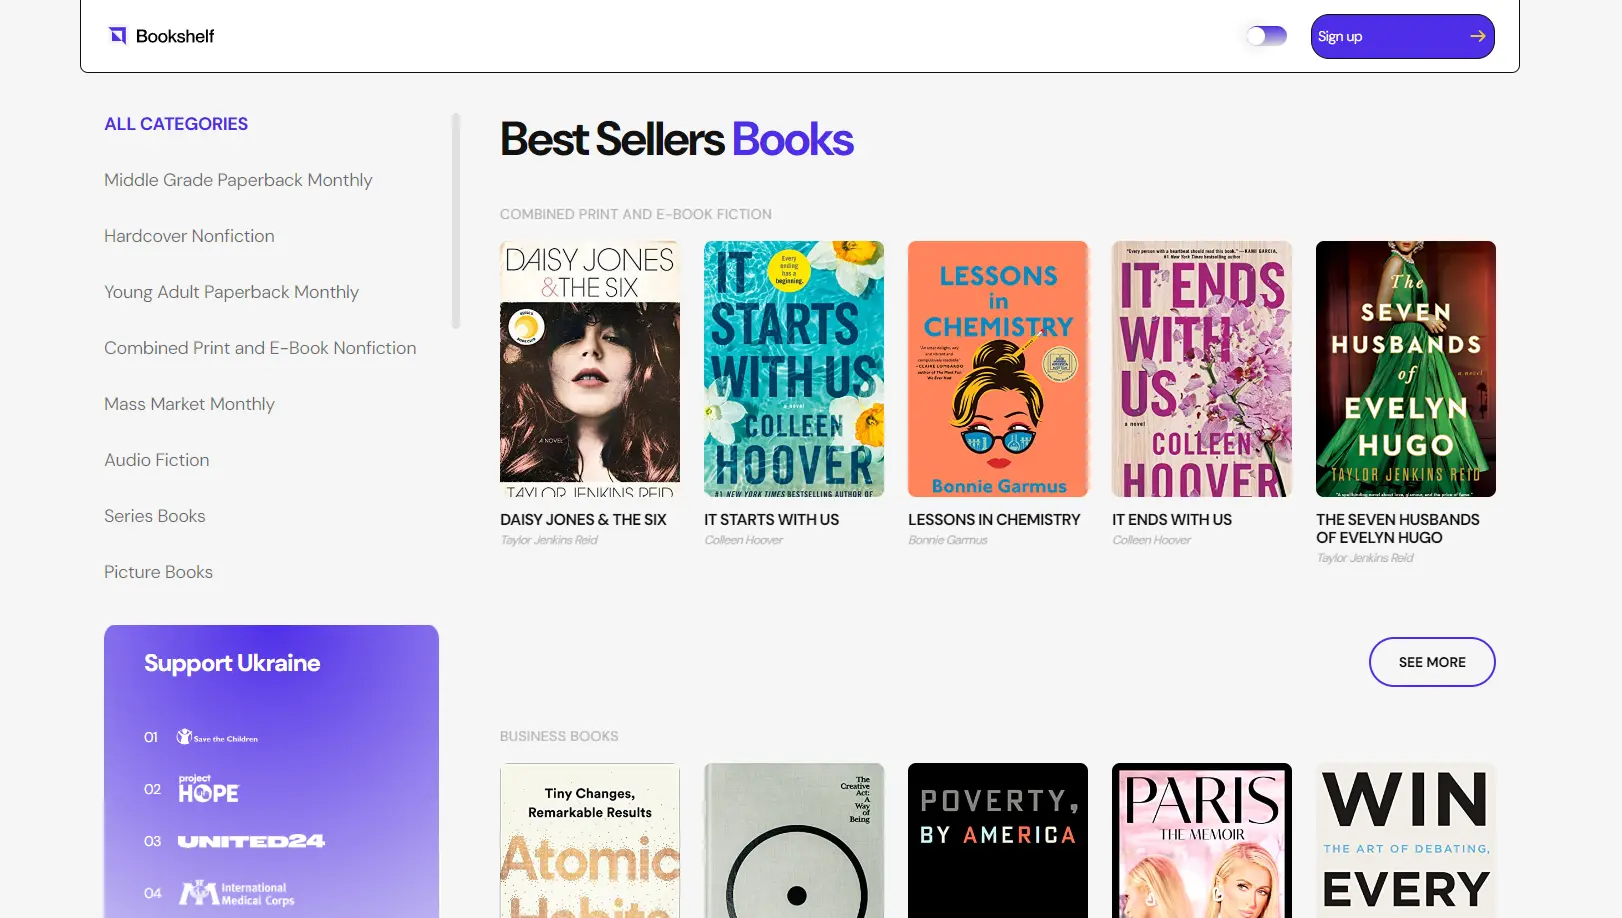Screen dimensions: 1622x918
Task: Open the Atomic Habits cover under Business Books
Action: [x=589, y=840]
